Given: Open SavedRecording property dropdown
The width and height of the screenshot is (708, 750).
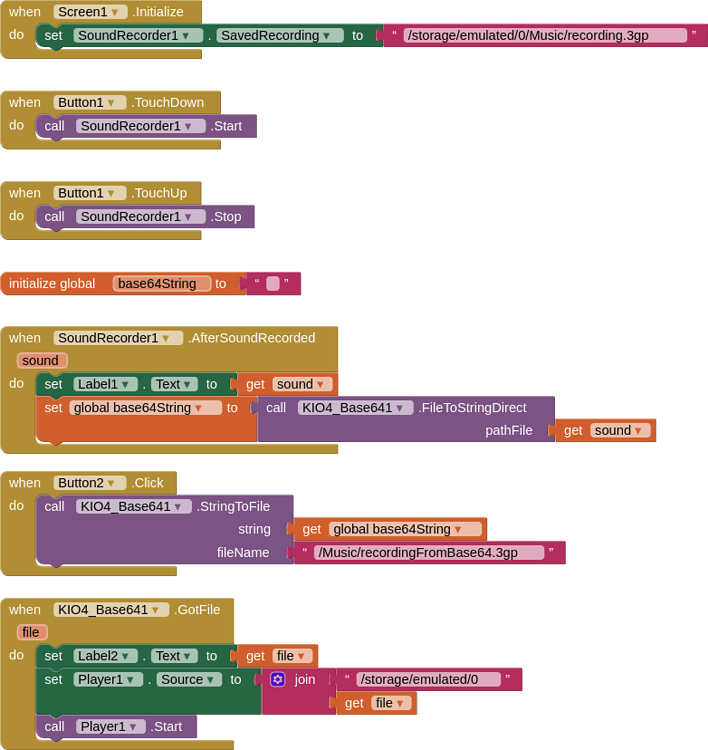Looking at the screenshot, I should 279,35.
